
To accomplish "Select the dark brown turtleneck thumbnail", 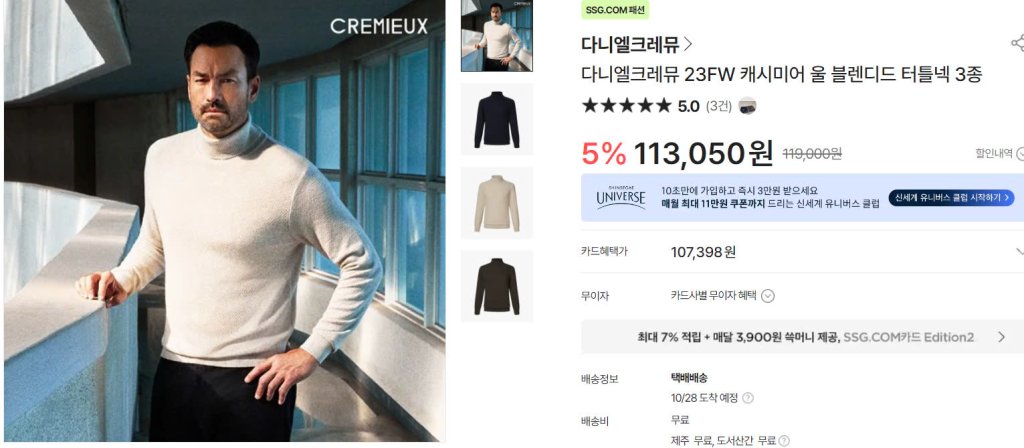I will pyautogui.click(x=497, y=286).
